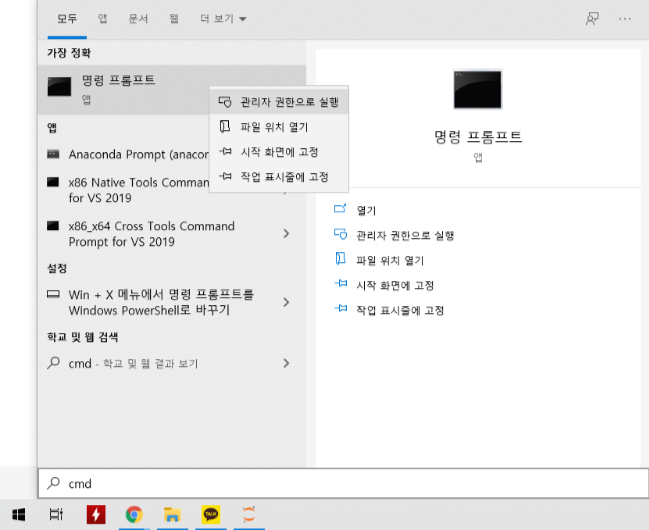Choose 시작 화면에 고정 in context menu

click(279, 152)
